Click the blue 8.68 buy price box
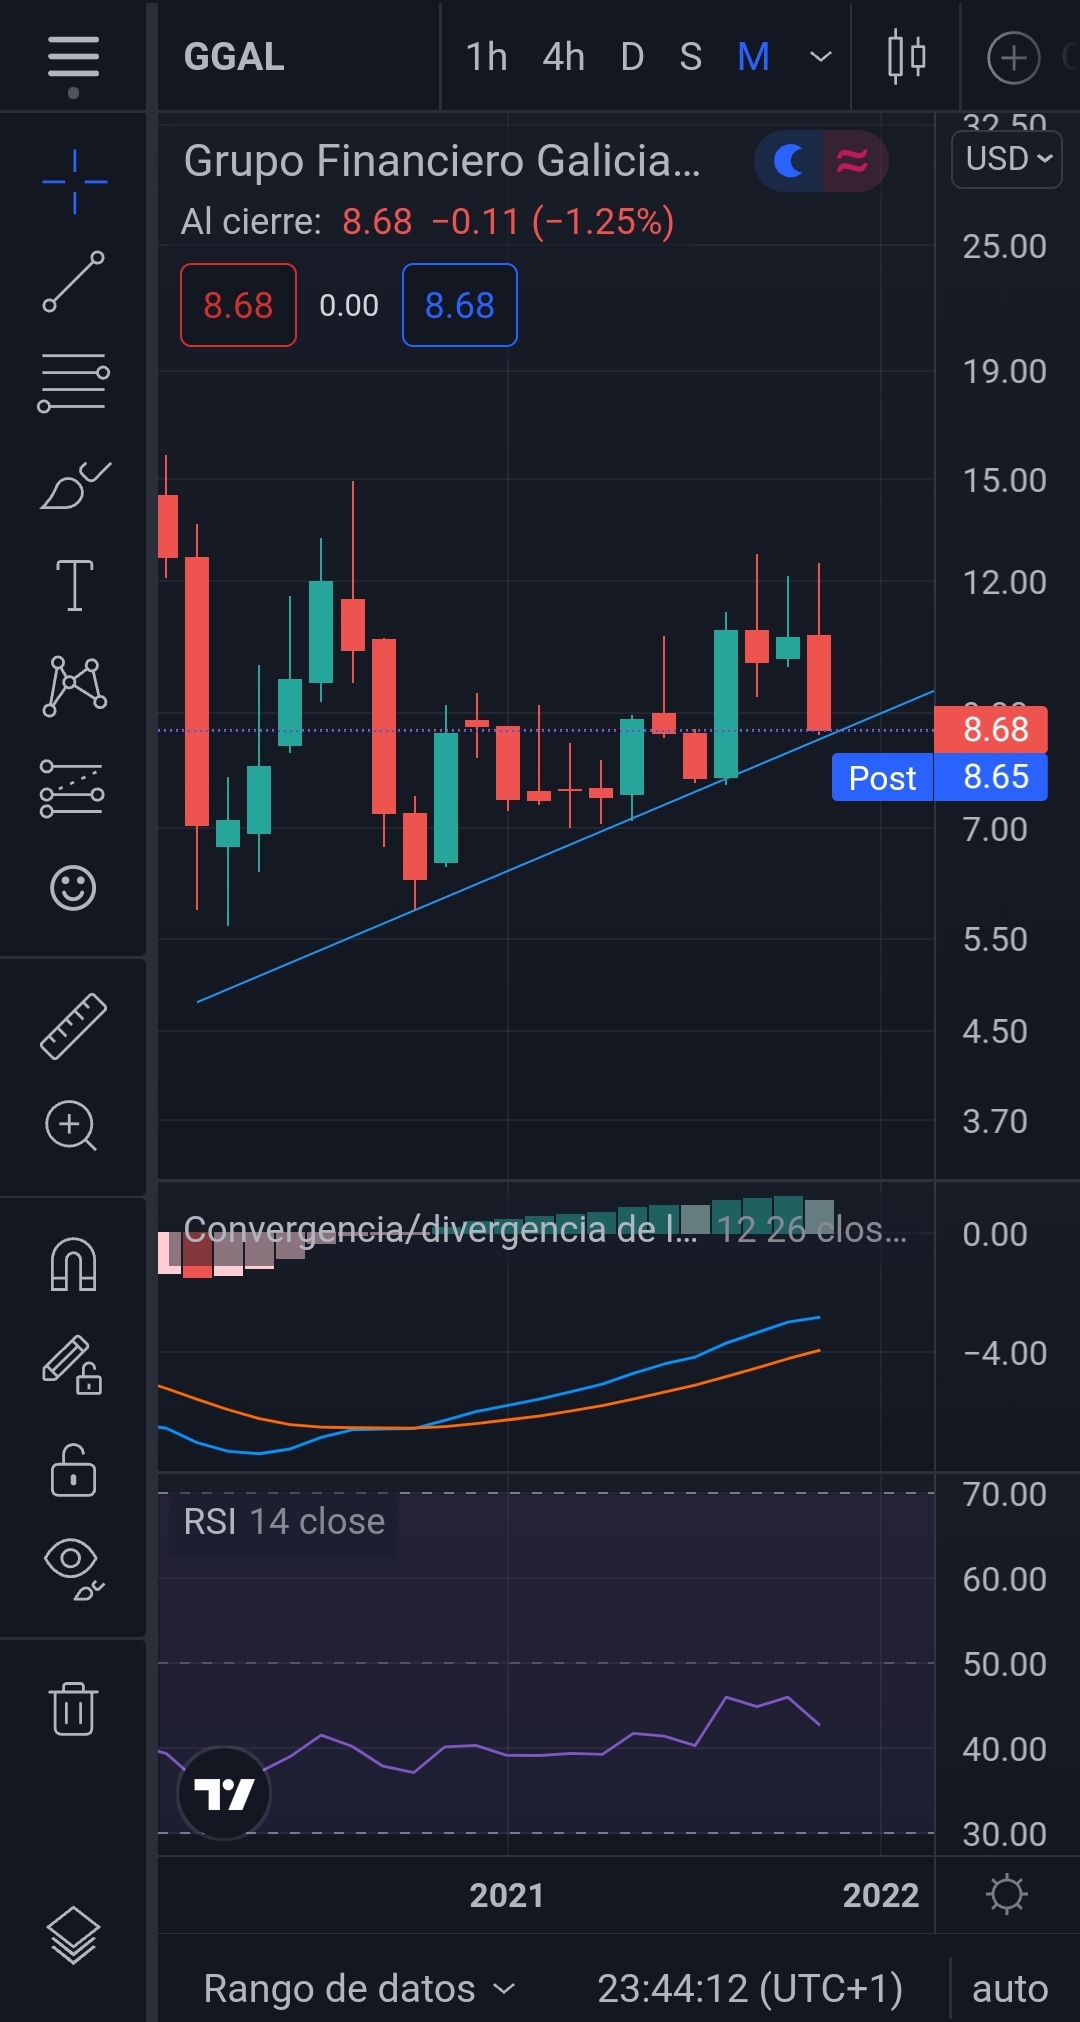1080x2022 pixels. coord(459,305)
